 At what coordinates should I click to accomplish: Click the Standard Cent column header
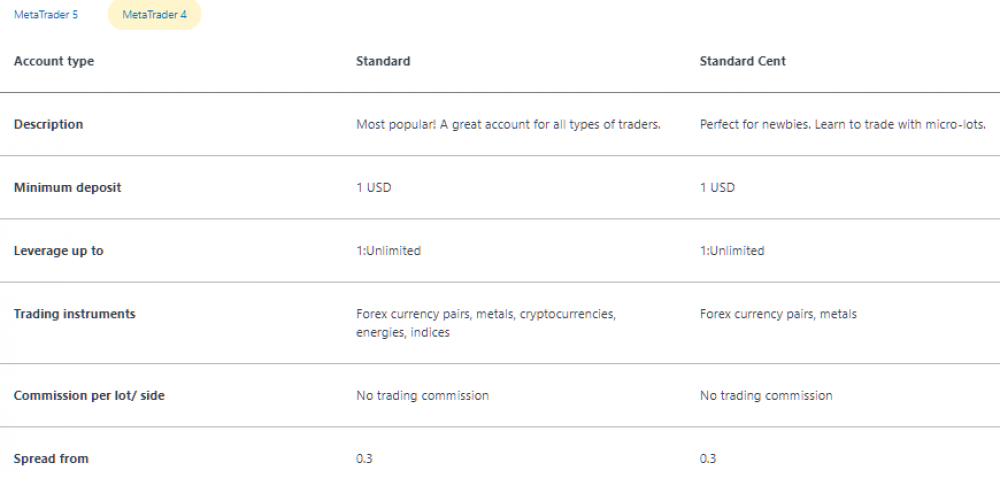point(742,61)
